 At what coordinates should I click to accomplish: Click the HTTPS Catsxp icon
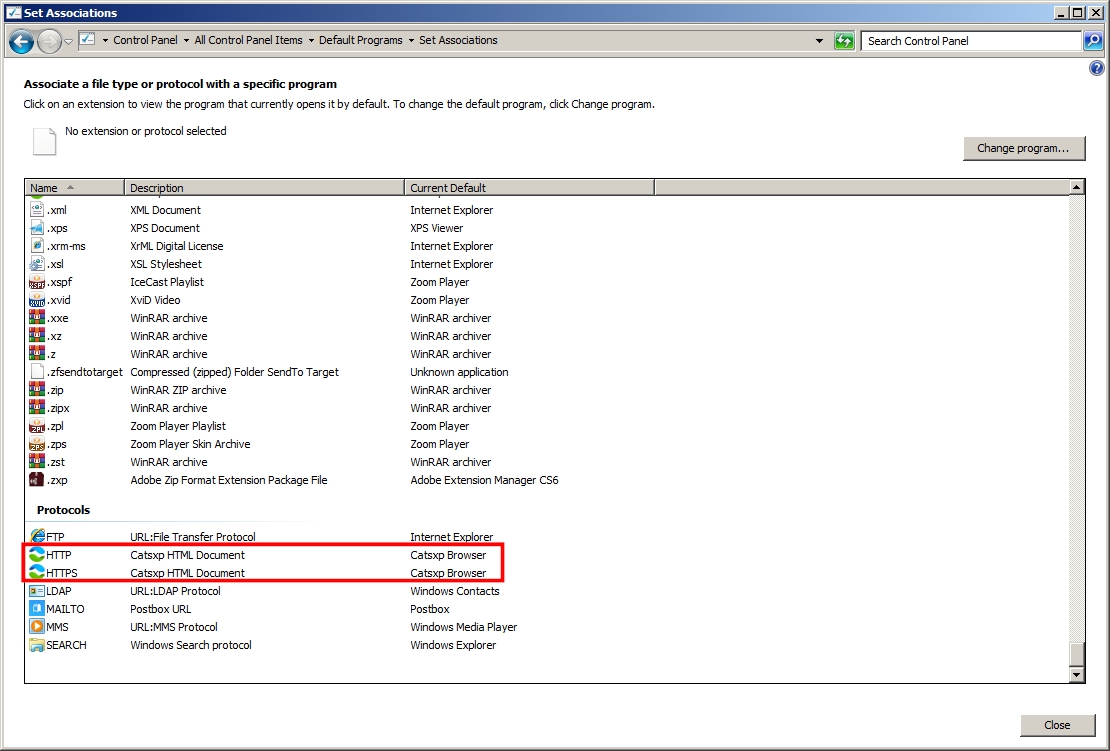(37, 573)
